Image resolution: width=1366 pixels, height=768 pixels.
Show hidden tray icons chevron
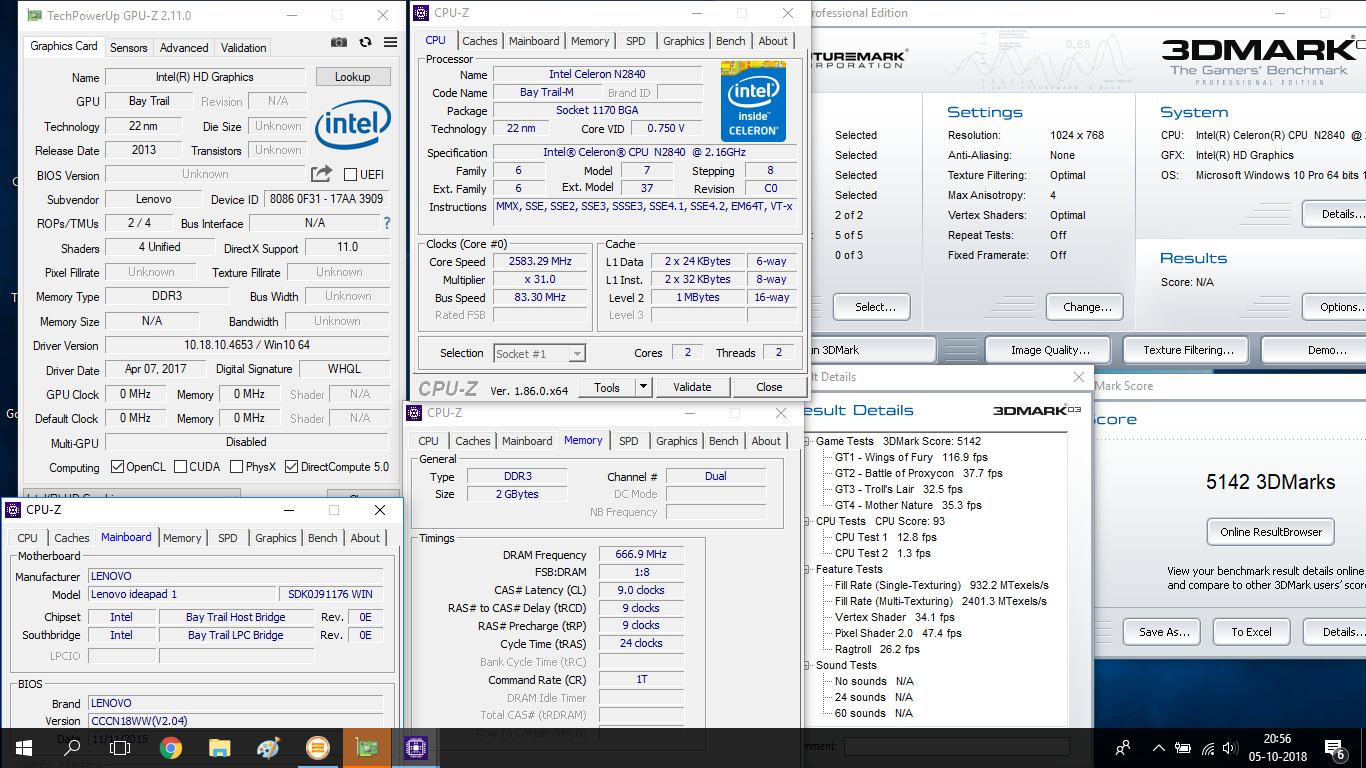click(x=1159, y=748)
